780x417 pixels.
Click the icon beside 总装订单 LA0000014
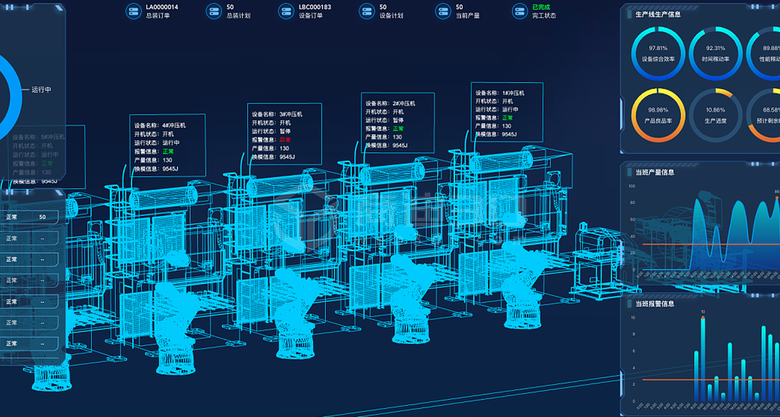coord(133,11)
